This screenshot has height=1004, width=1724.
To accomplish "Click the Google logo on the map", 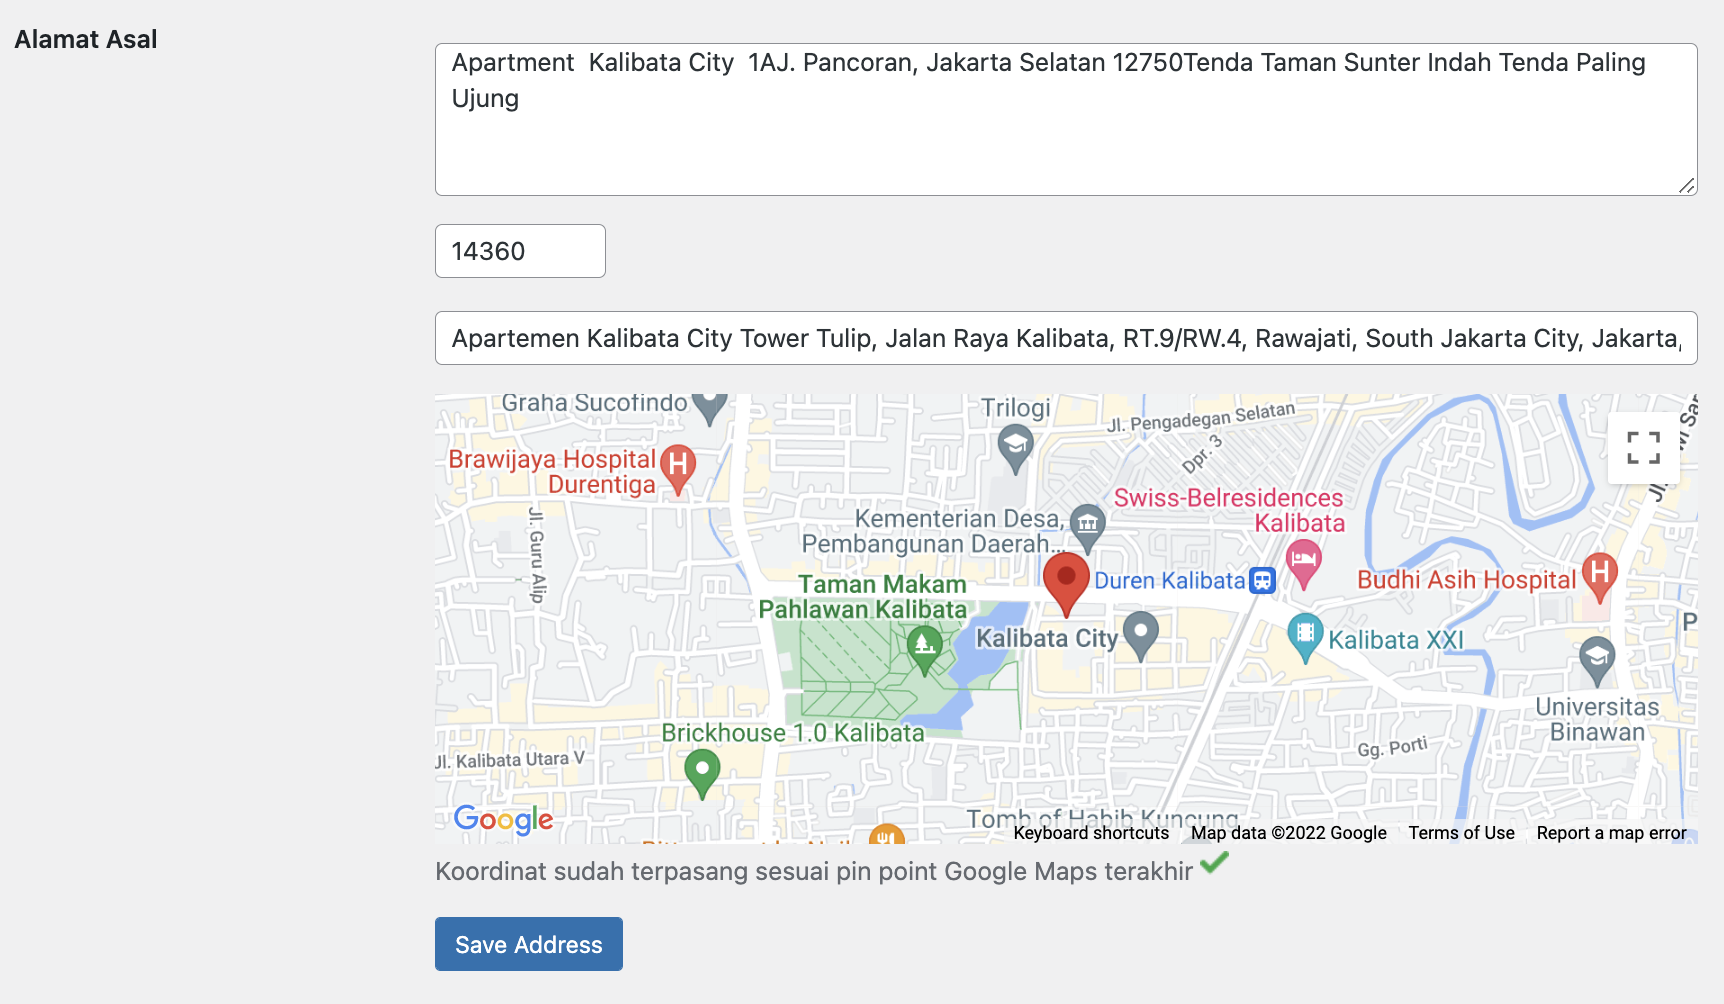I will point(503,820).
